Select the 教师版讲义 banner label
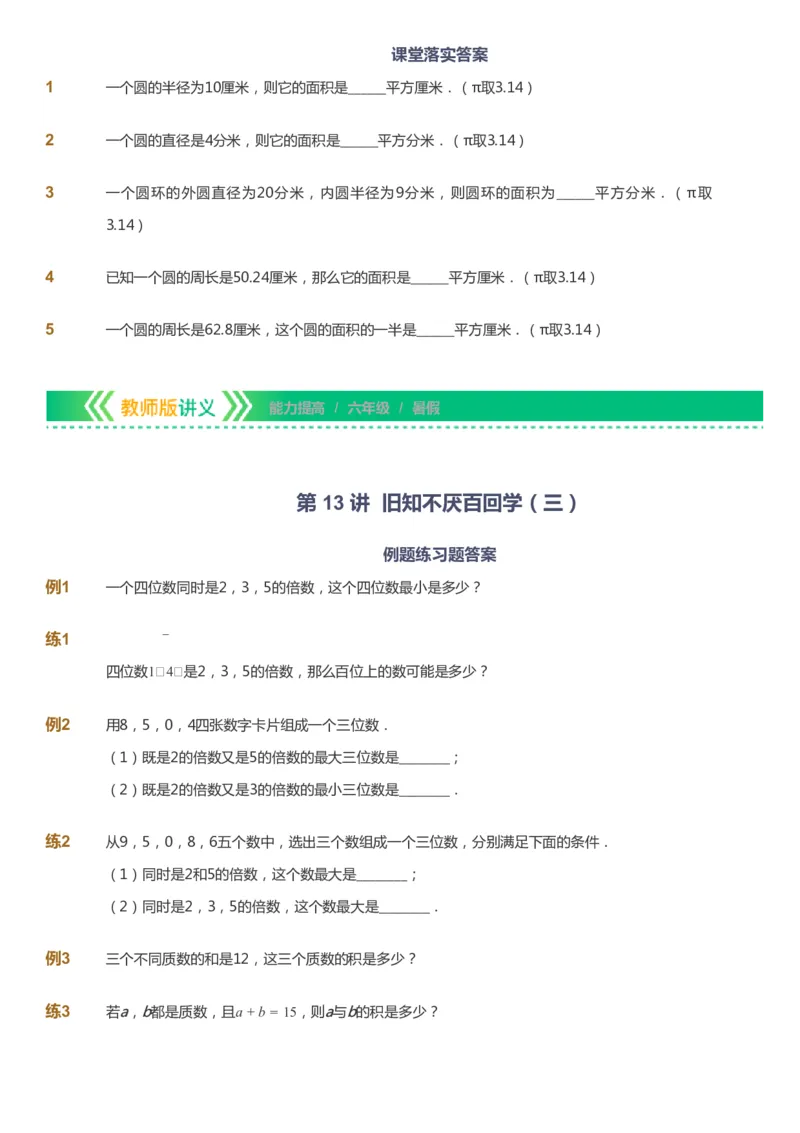 pyautogui.click(x=165, y=405)
